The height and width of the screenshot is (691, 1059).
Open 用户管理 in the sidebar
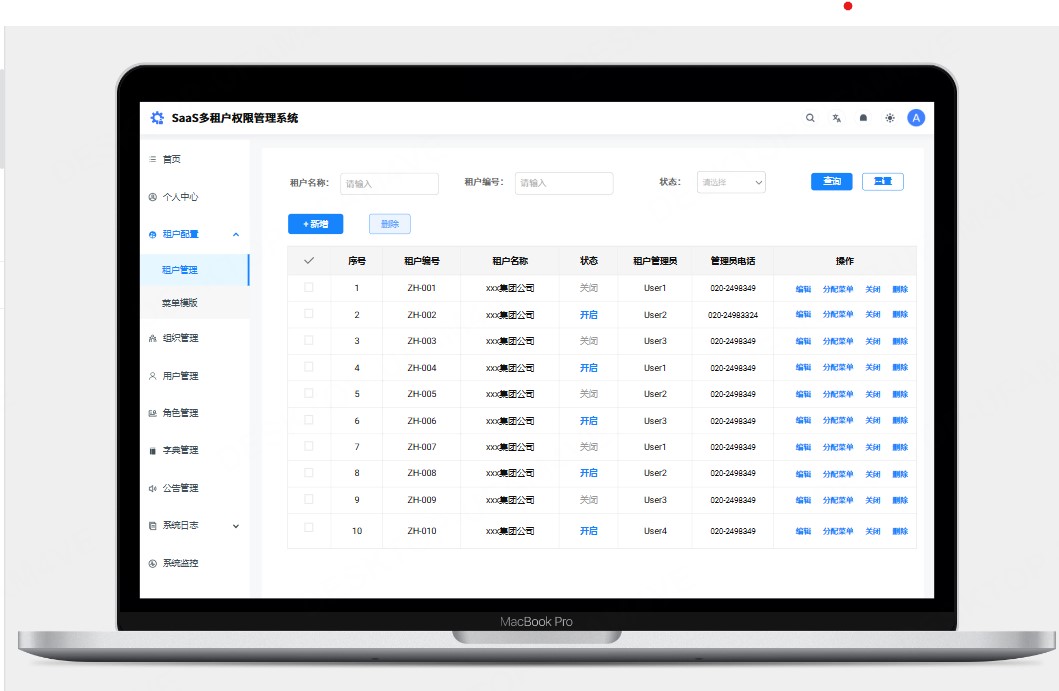pos(180,376)
